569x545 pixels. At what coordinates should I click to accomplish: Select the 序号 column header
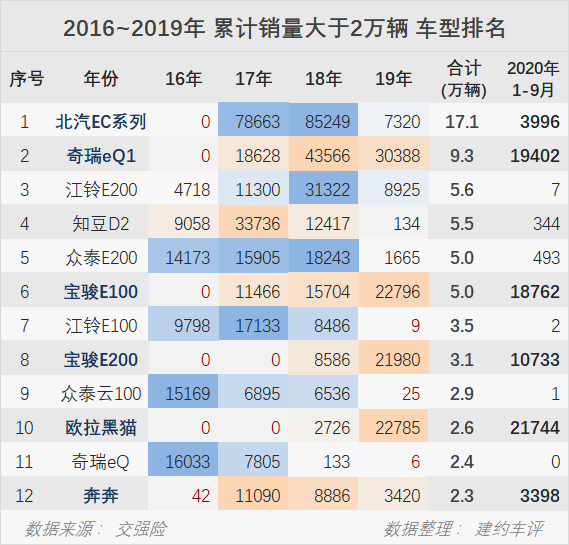(26, 79)
